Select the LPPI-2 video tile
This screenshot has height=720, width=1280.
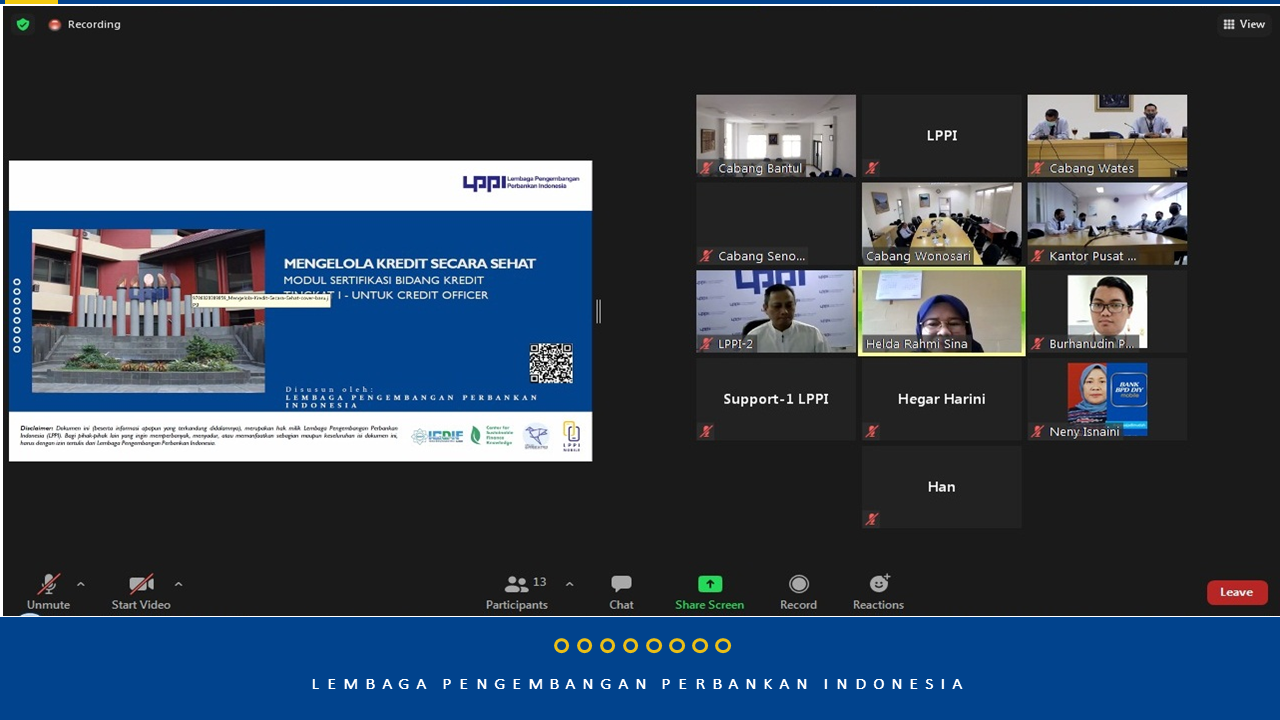coord(776,311)
